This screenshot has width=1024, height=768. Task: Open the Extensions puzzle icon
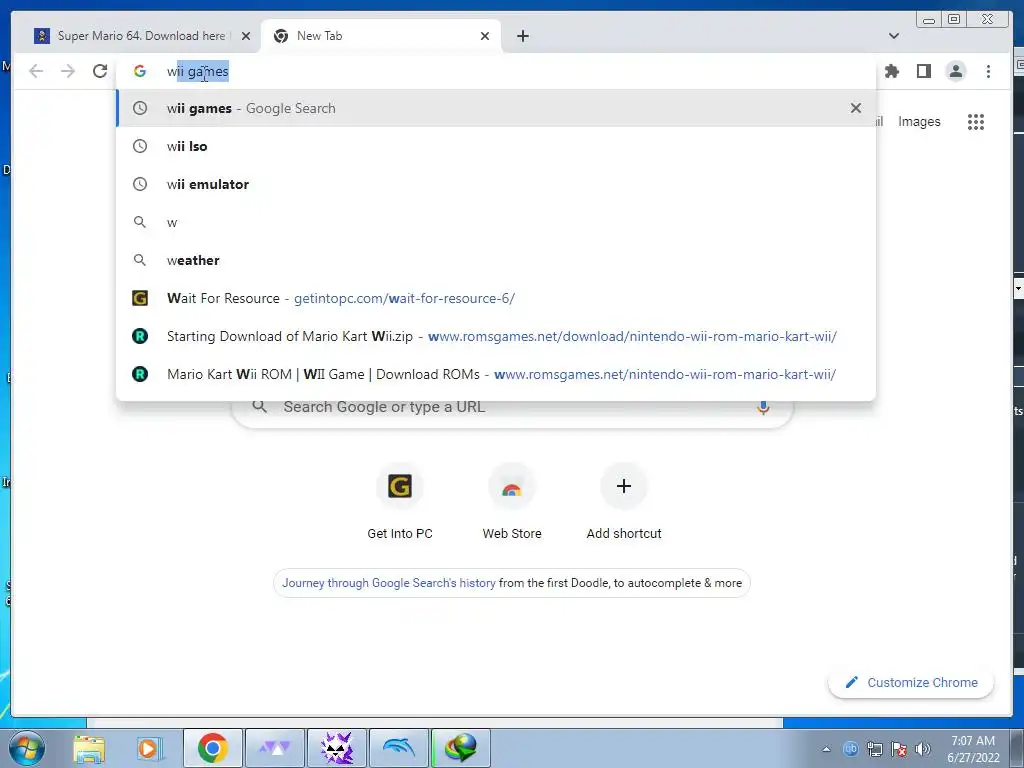[x=891, y=71]
